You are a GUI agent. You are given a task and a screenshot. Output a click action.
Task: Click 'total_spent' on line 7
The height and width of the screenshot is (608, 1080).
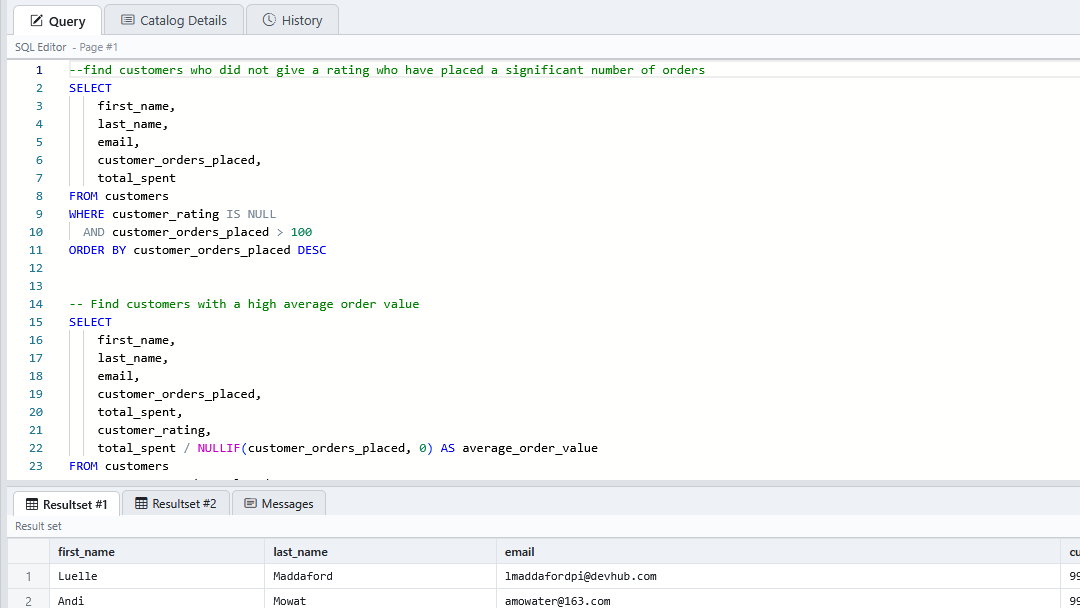point(136,178)
